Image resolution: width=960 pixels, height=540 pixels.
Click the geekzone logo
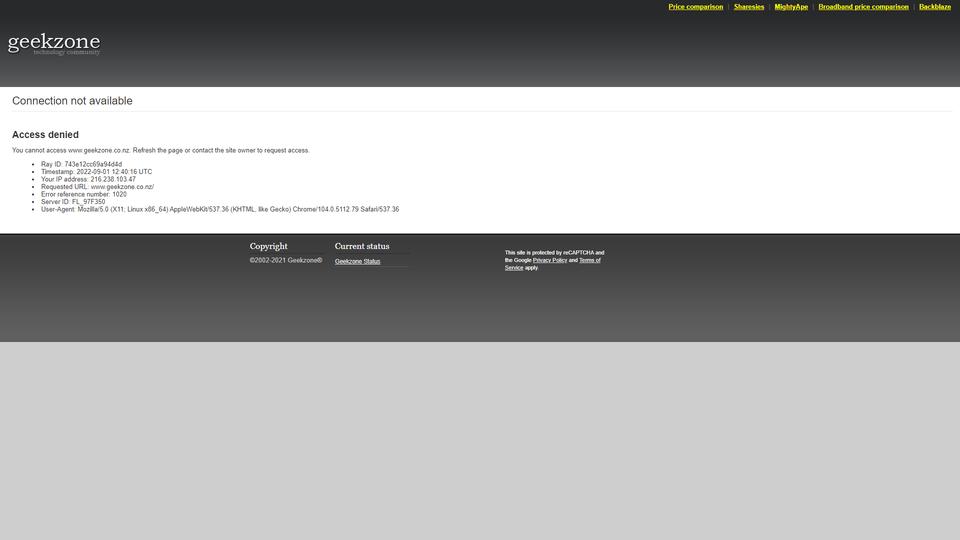(54, 43)
